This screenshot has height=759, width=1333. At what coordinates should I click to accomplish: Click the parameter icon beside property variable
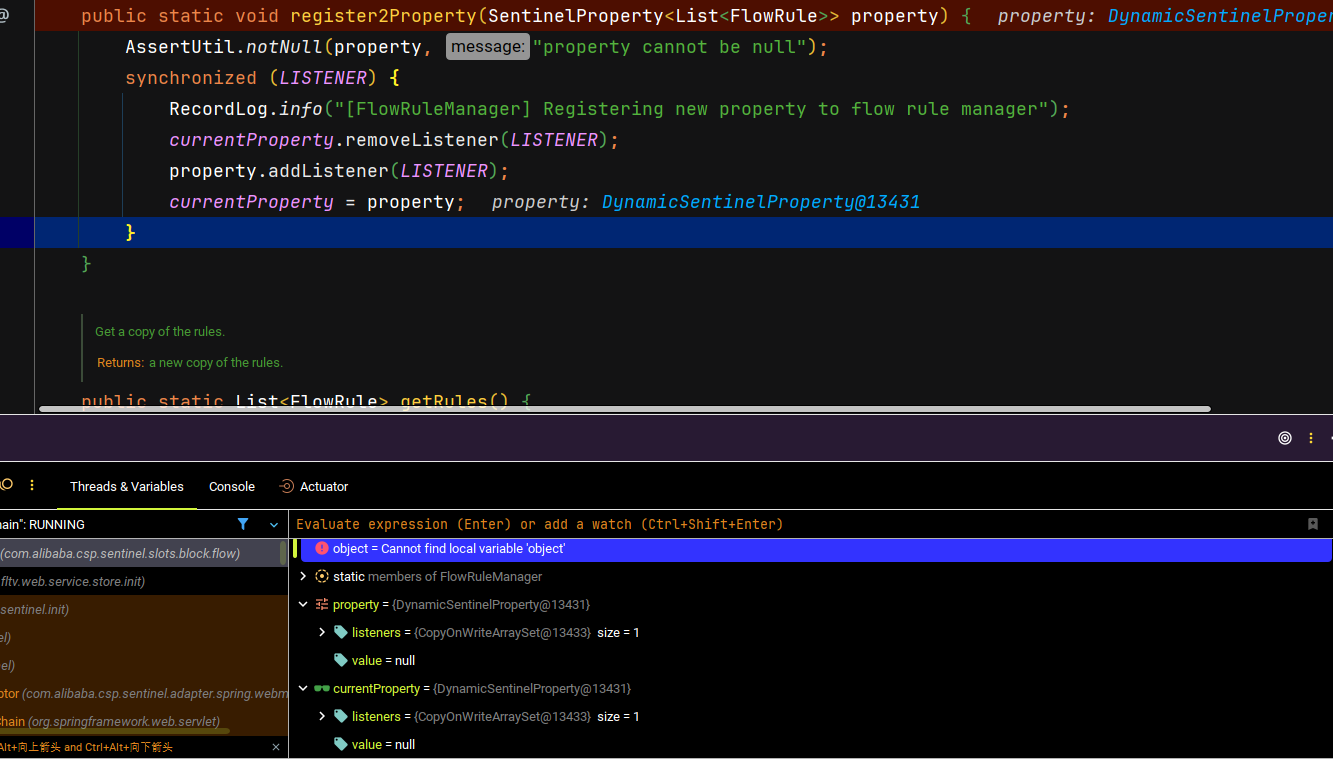[x=322, y=604]
